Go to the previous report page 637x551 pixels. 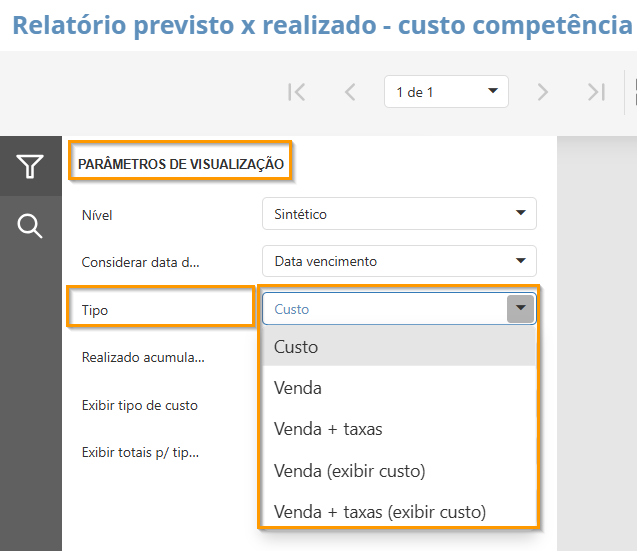tap(350, 92)
